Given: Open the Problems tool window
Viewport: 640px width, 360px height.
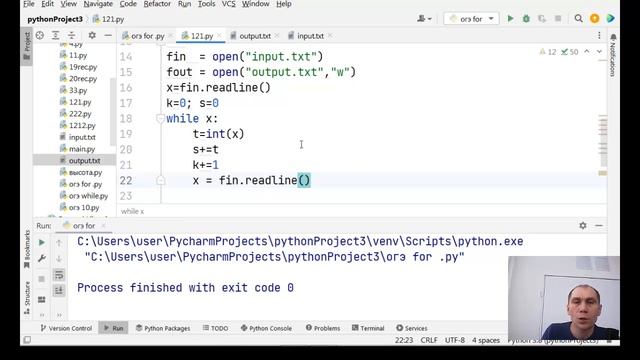Looking at the screenshot, I should [x=323, y=328].
